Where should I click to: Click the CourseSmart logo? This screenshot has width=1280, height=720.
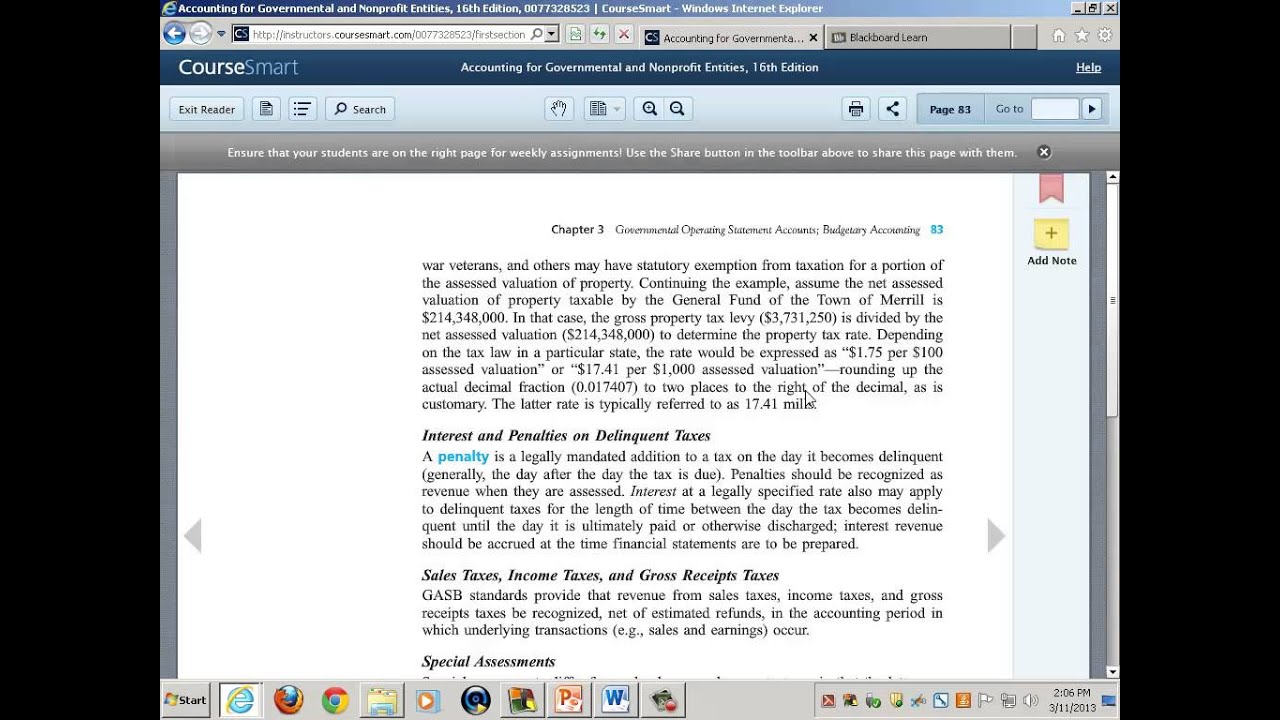(x=238, y=68)
